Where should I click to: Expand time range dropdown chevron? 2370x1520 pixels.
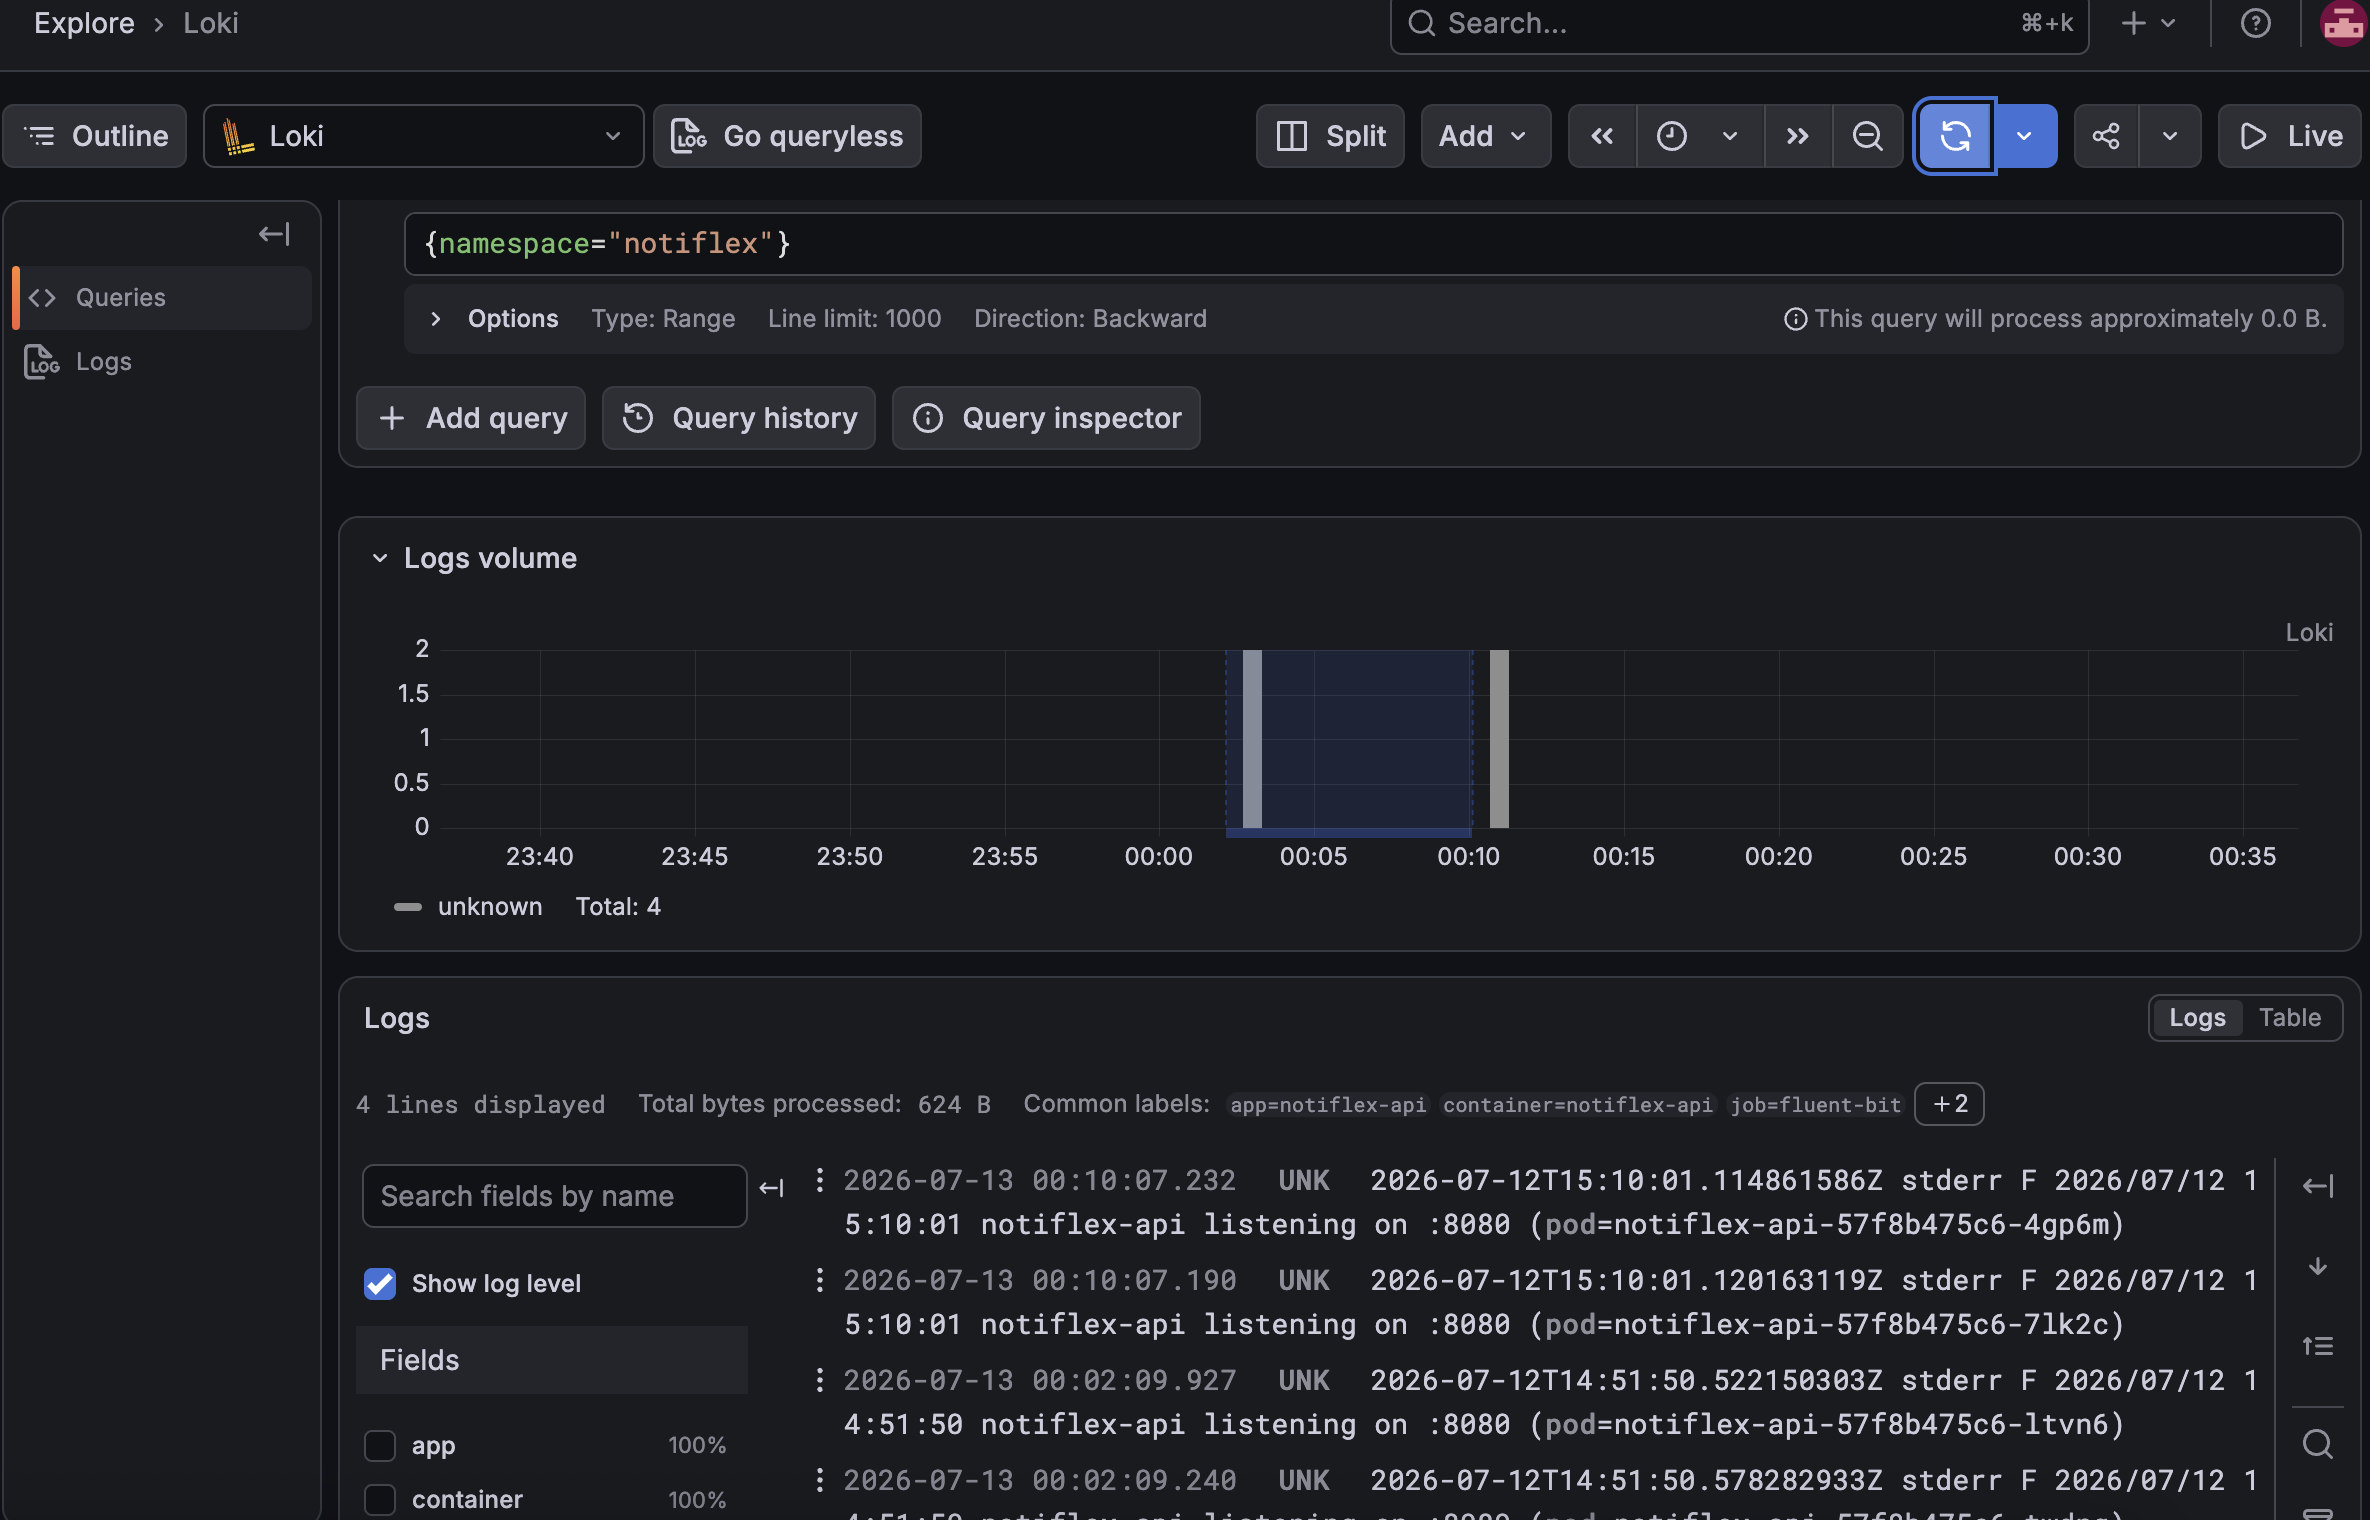coord(1730,136)
